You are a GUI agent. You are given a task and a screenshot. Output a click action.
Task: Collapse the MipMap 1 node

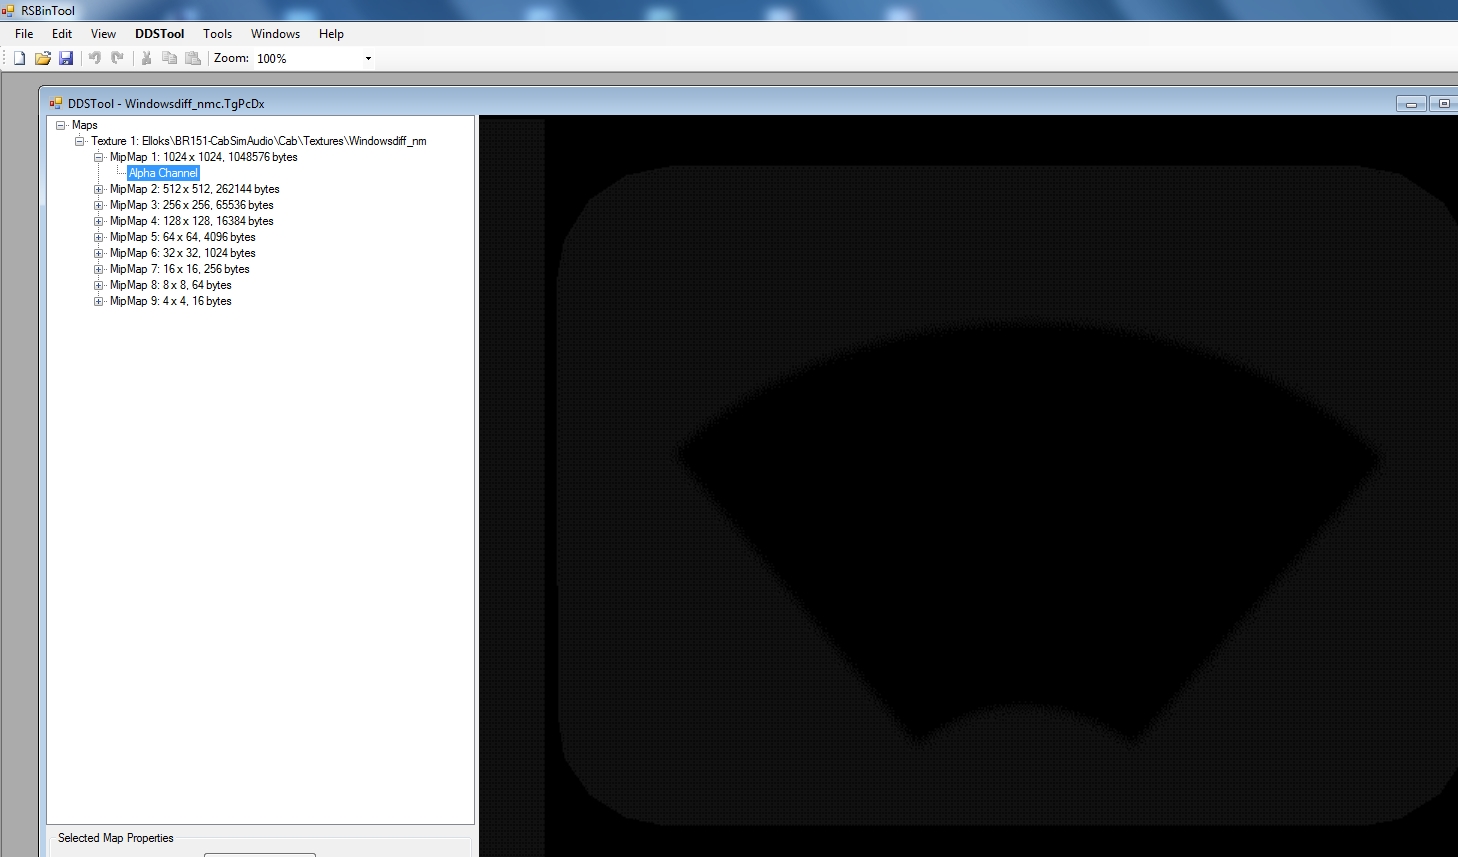point(99,157)
